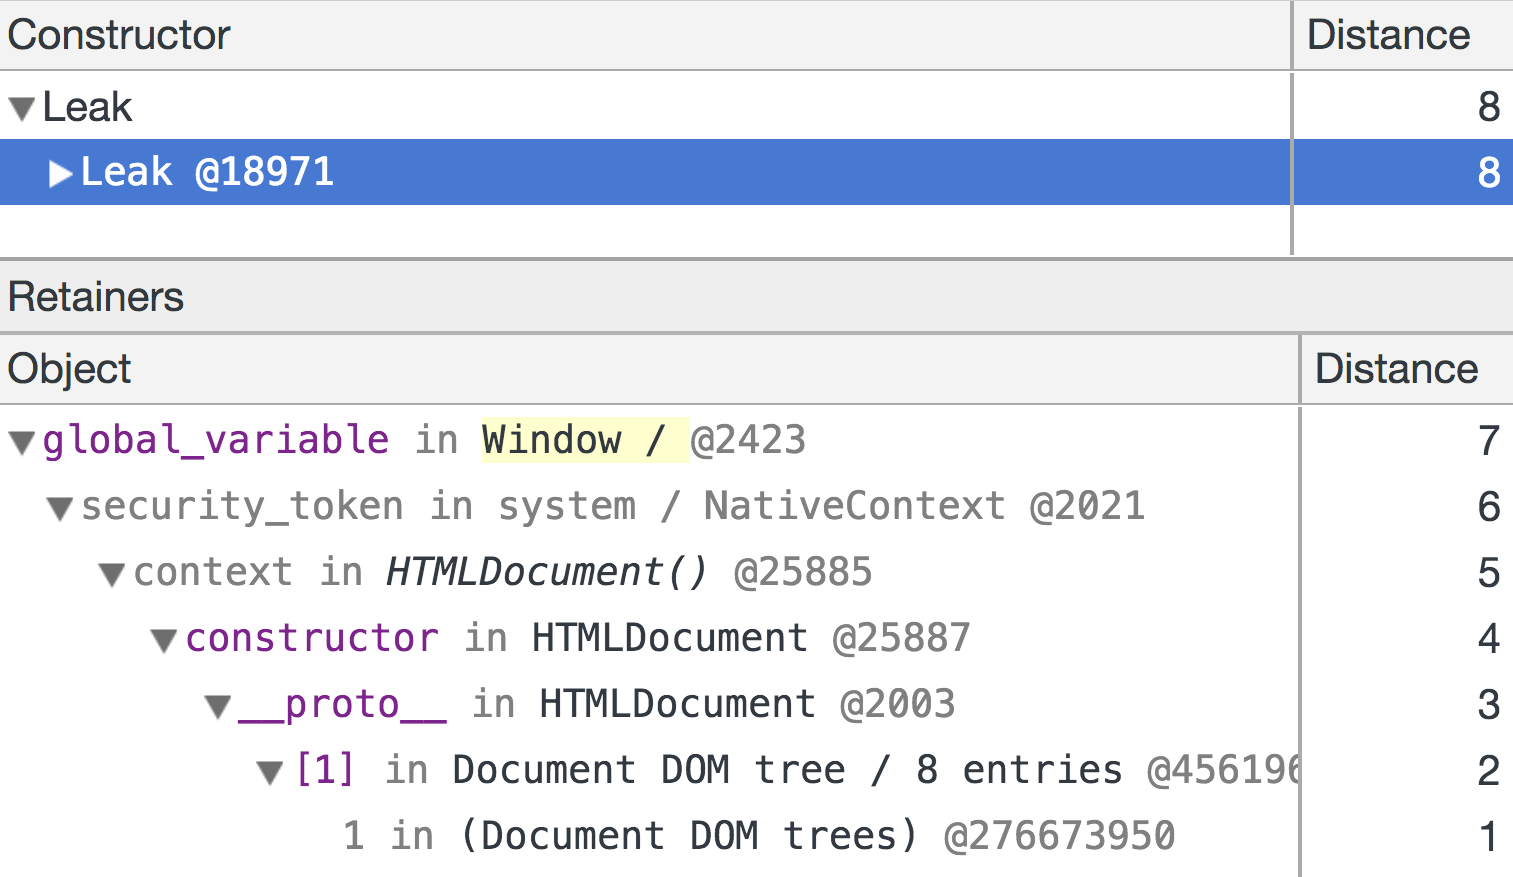Collapse the constructor in HTMLDocument node
This screenshot has height=877, width=1513.
[164, 640]
